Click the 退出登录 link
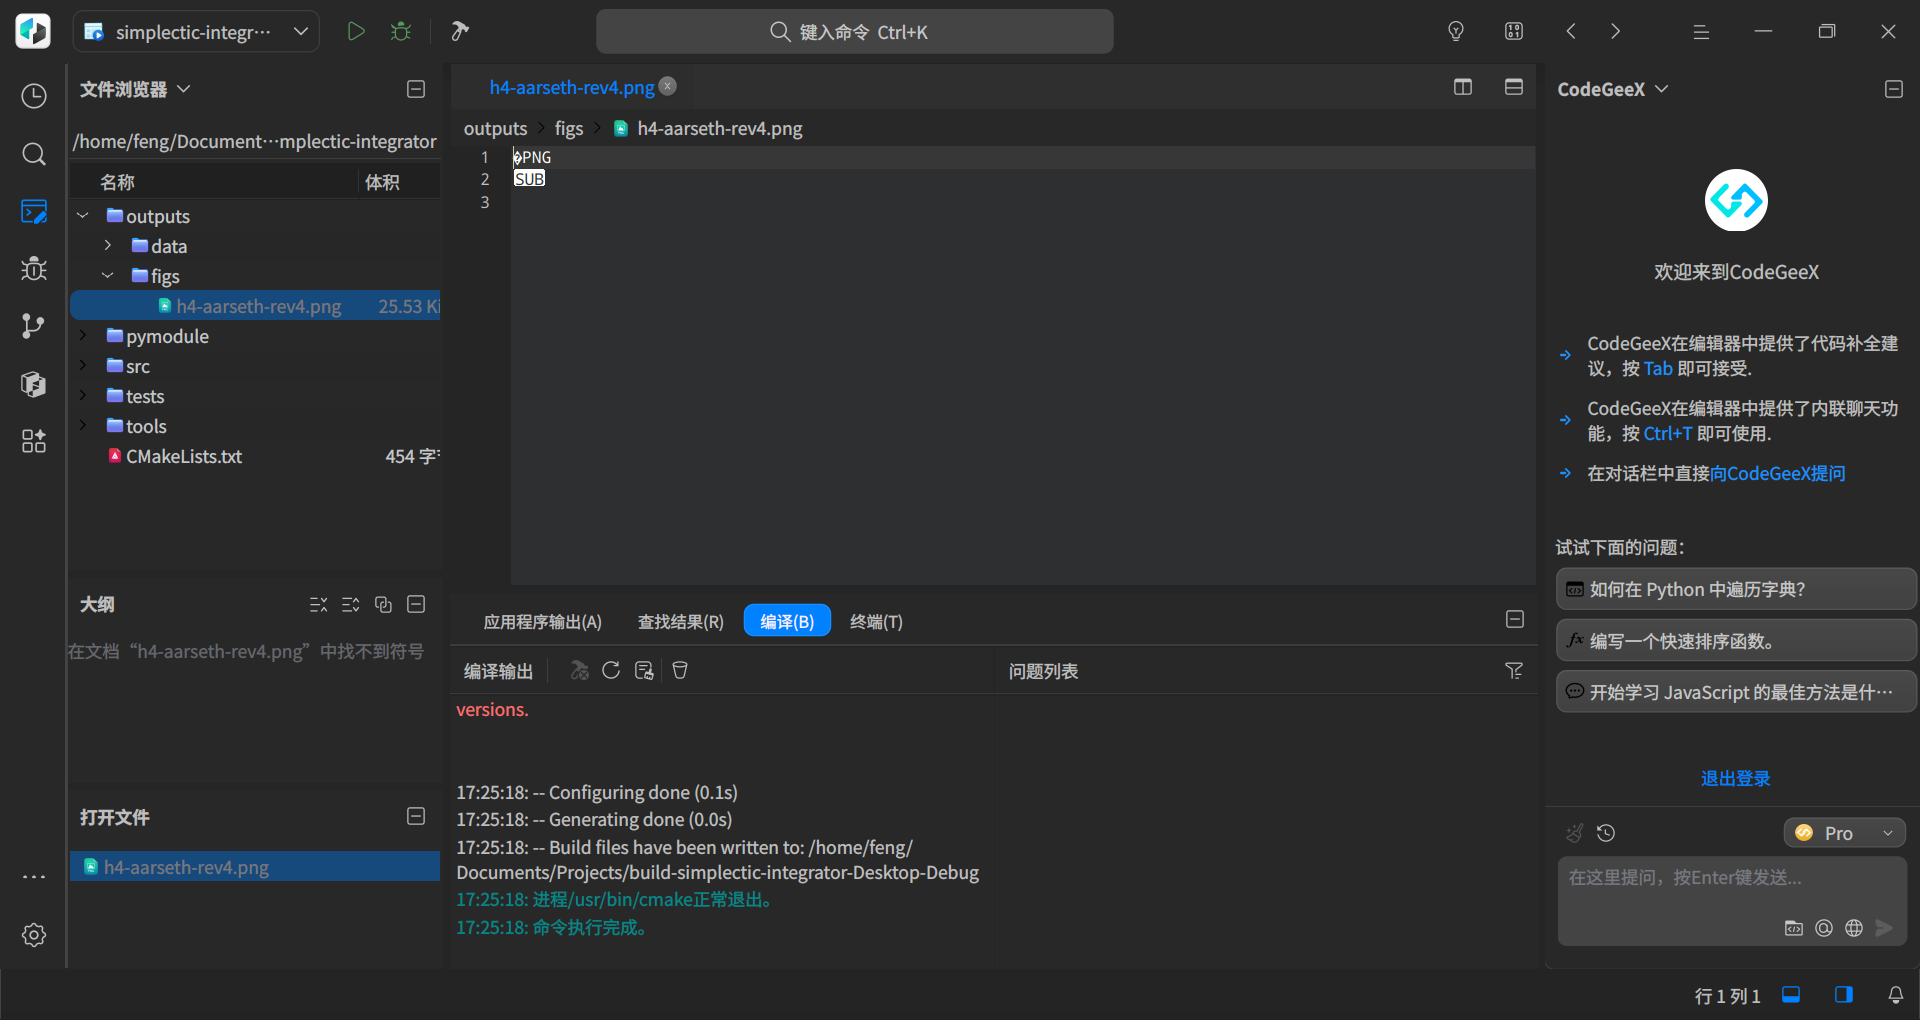Screen dimensions: 1920x1020 pos(1735,778)
